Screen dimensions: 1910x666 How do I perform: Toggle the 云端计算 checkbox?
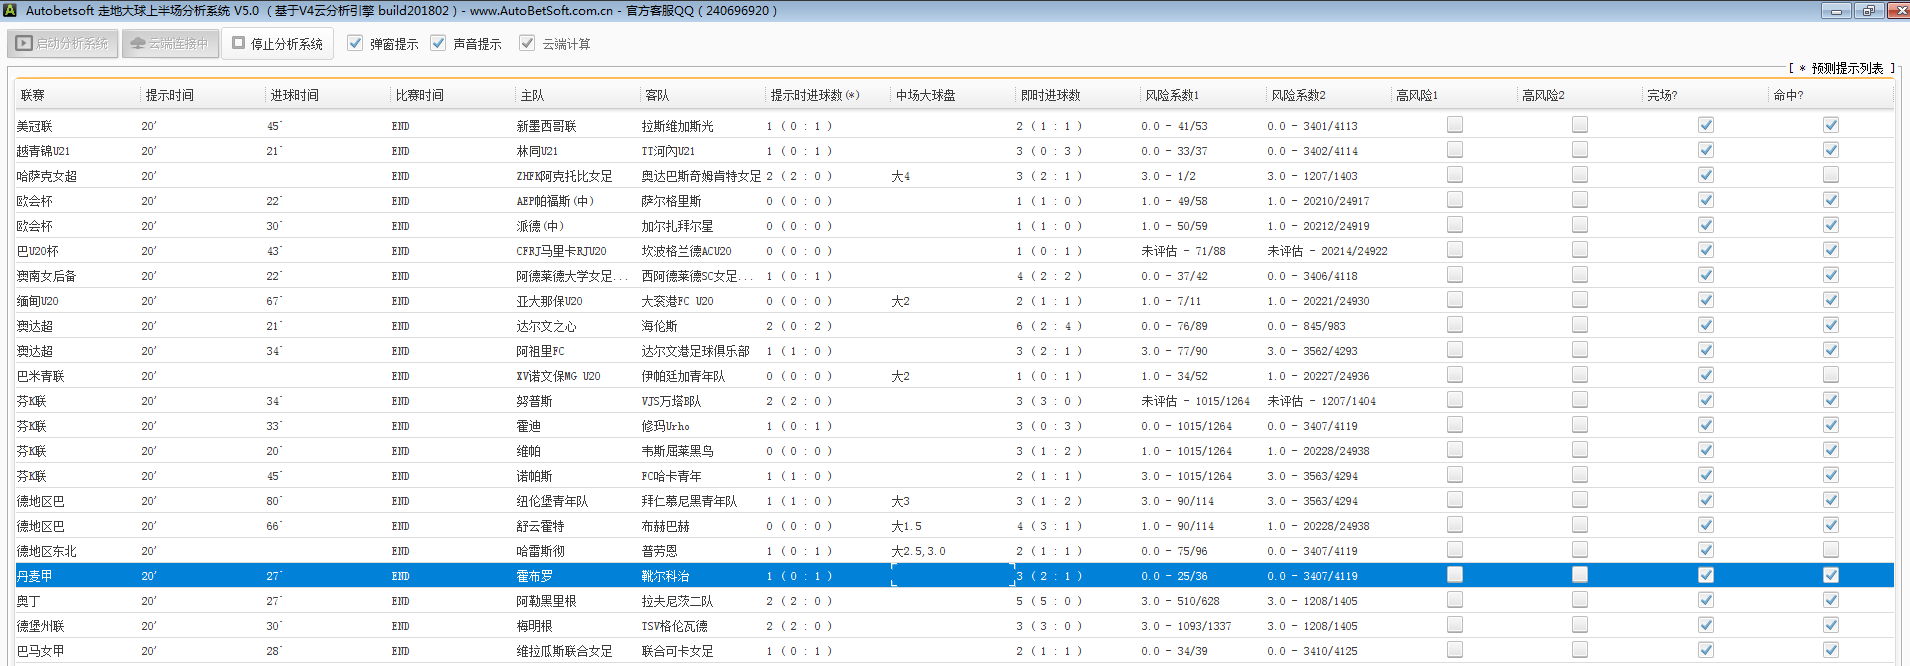[527, 44]
